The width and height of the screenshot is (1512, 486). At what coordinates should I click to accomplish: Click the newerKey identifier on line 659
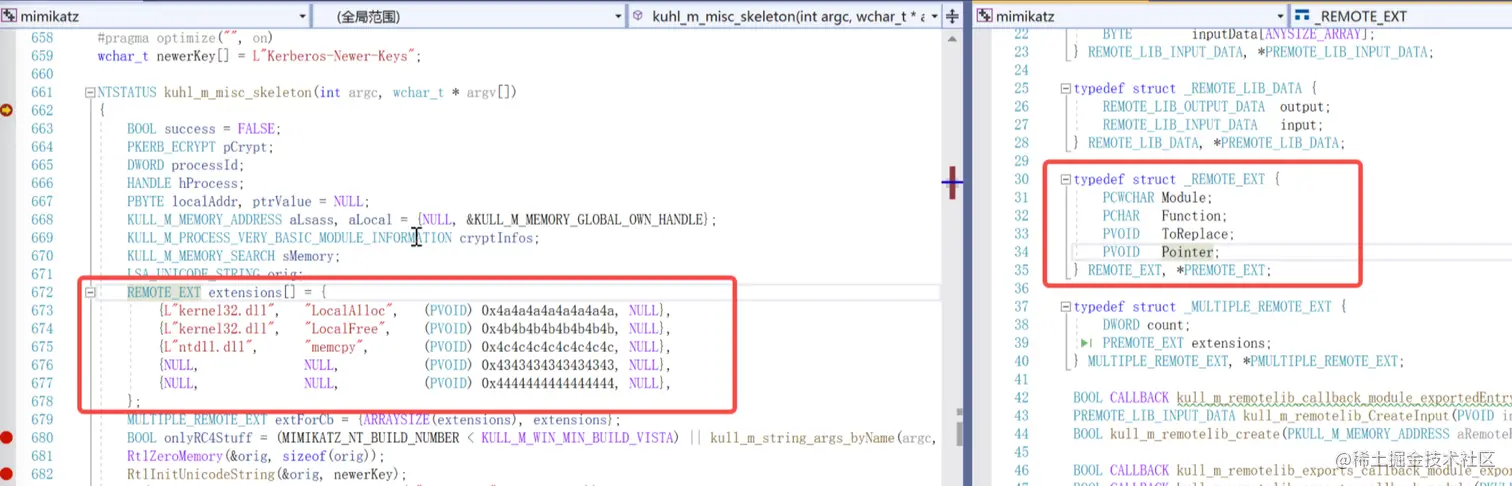[184, 56]
